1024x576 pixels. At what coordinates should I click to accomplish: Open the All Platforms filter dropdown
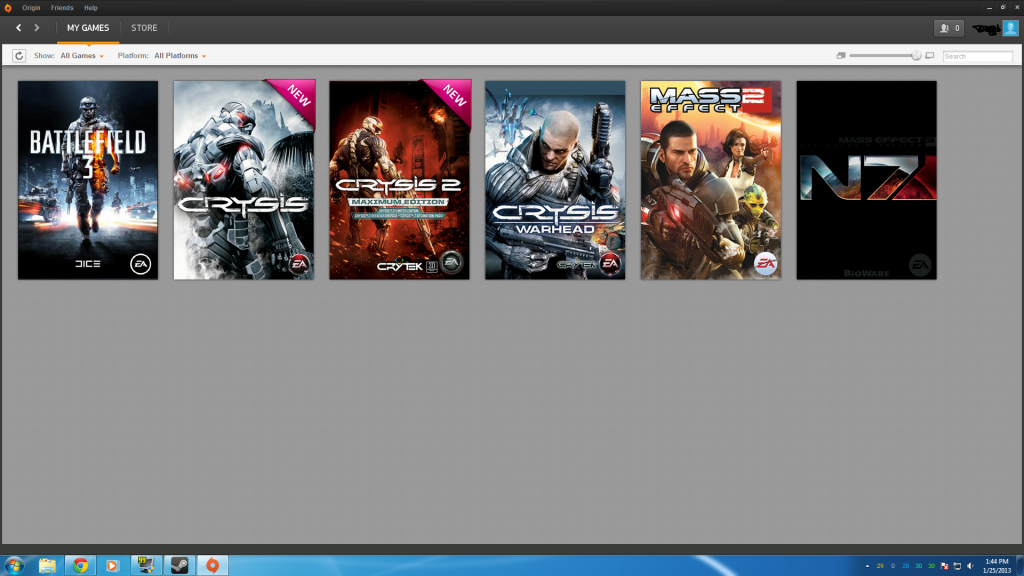tap(180, 56)
